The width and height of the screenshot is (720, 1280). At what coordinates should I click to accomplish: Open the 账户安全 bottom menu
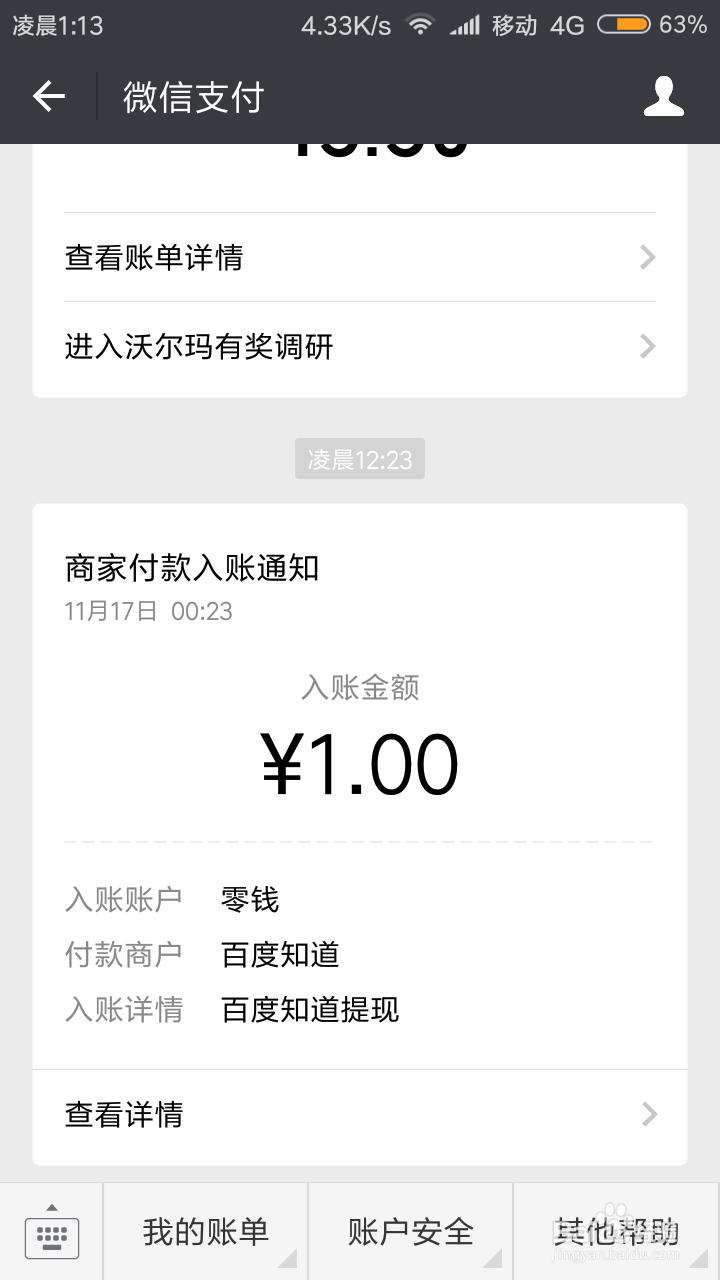point(411,1232)
